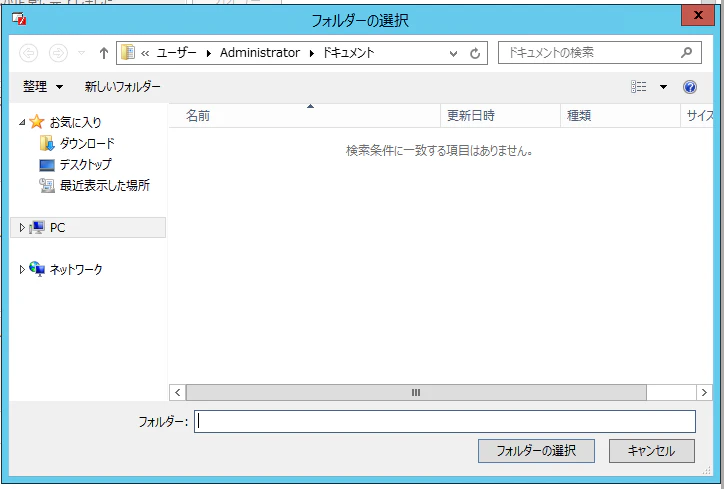Click the search magnifier icon

687,53
